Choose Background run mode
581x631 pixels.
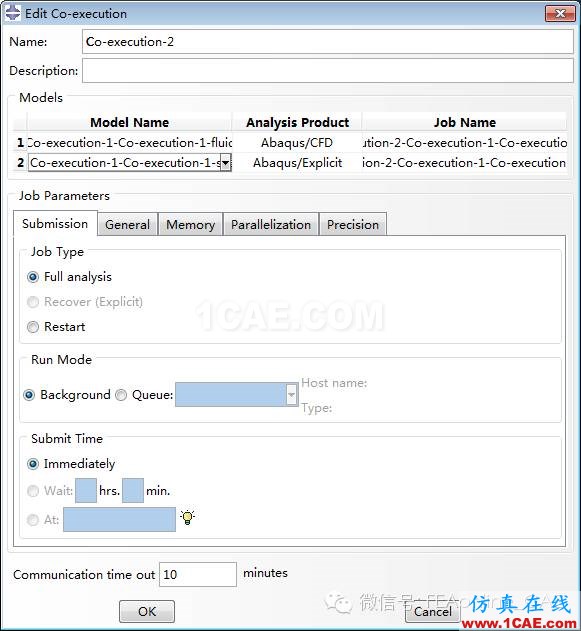(29, 395)
